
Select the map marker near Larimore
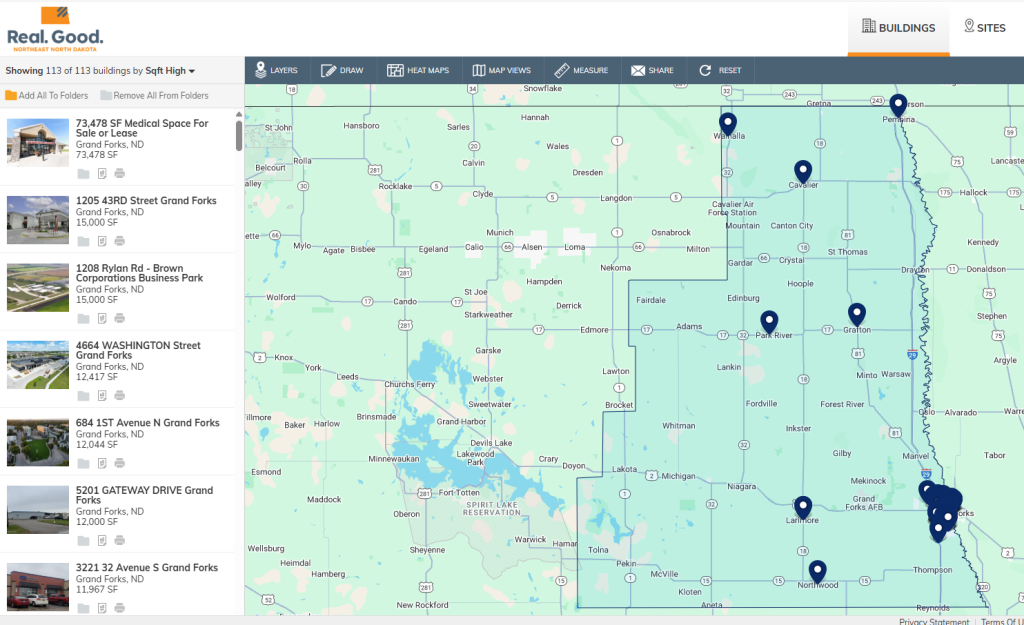tap(803, 506)
